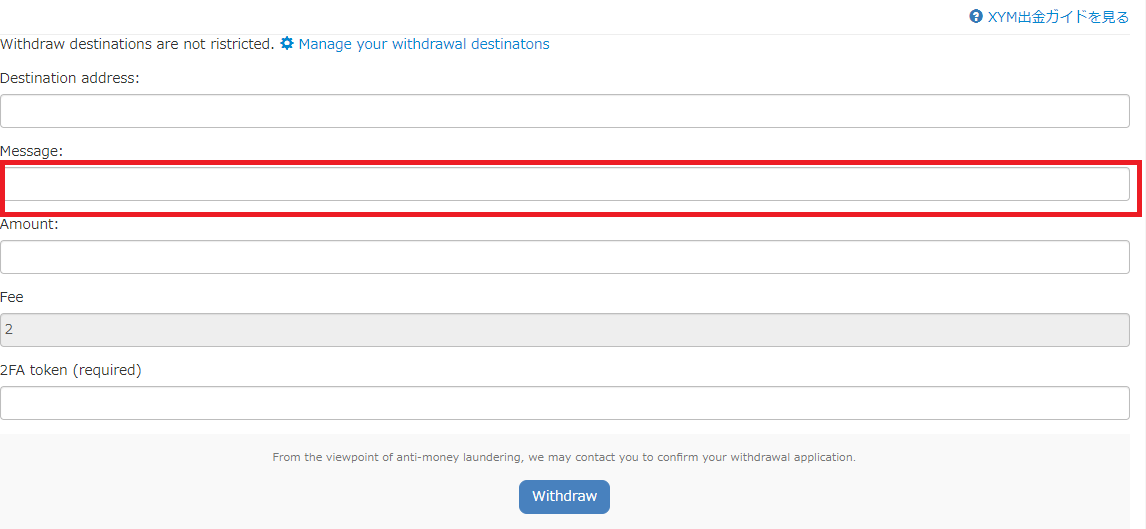
Task: Click the red highlight border around Message
Action: click(570, 162)
